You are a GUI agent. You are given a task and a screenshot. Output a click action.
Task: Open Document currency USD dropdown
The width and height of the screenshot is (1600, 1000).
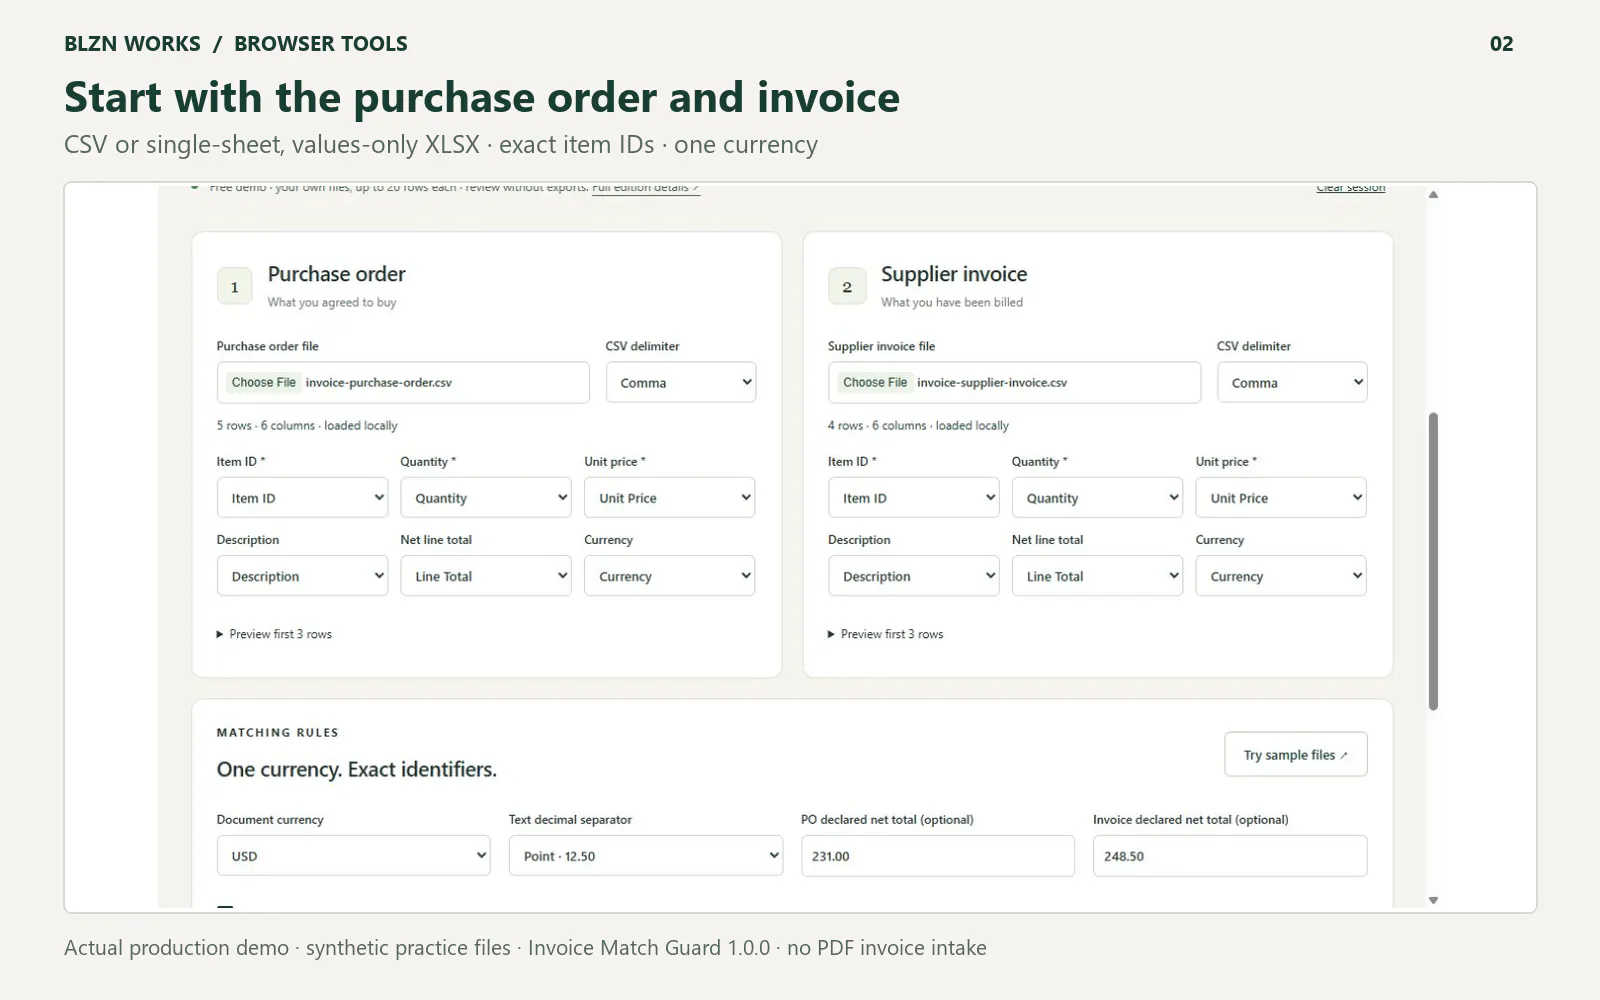click(353, 856)
